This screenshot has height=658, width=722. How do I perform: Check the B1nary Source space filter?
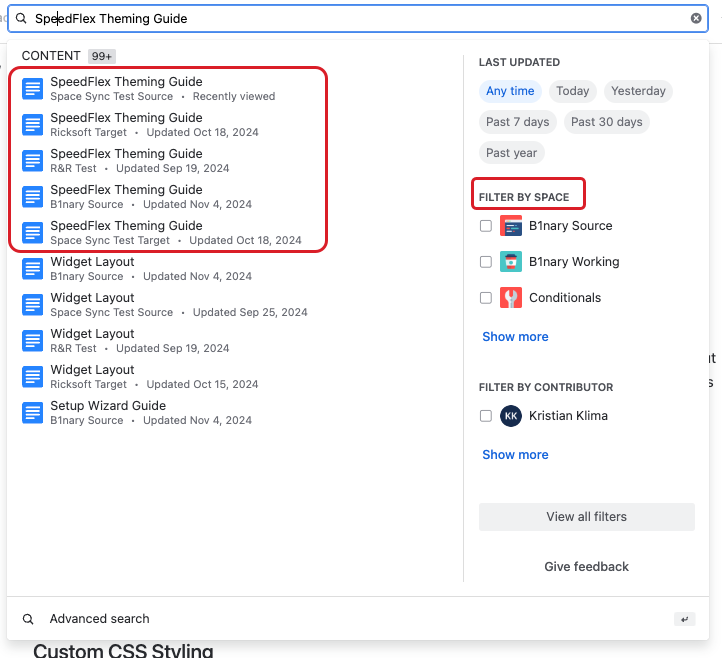coord(486,226)
